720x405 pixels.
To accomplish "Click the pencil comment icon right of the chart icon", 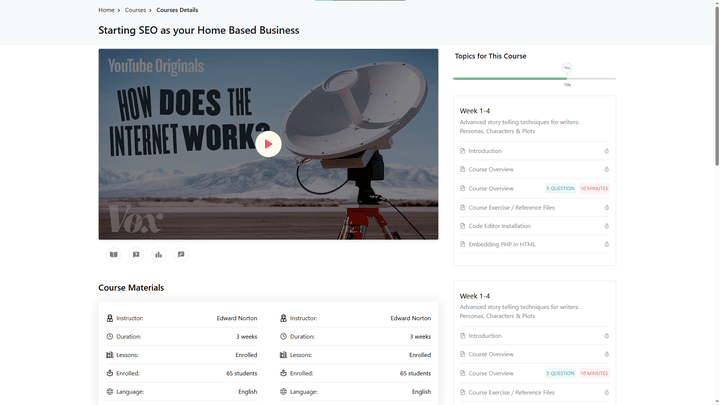I will (x=181, y=254).
